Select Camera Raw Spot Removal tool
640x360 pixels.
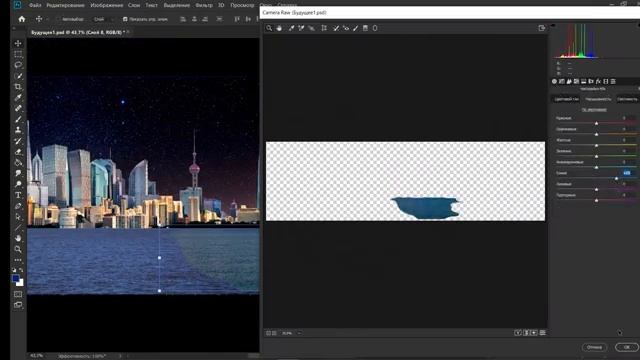336,28
